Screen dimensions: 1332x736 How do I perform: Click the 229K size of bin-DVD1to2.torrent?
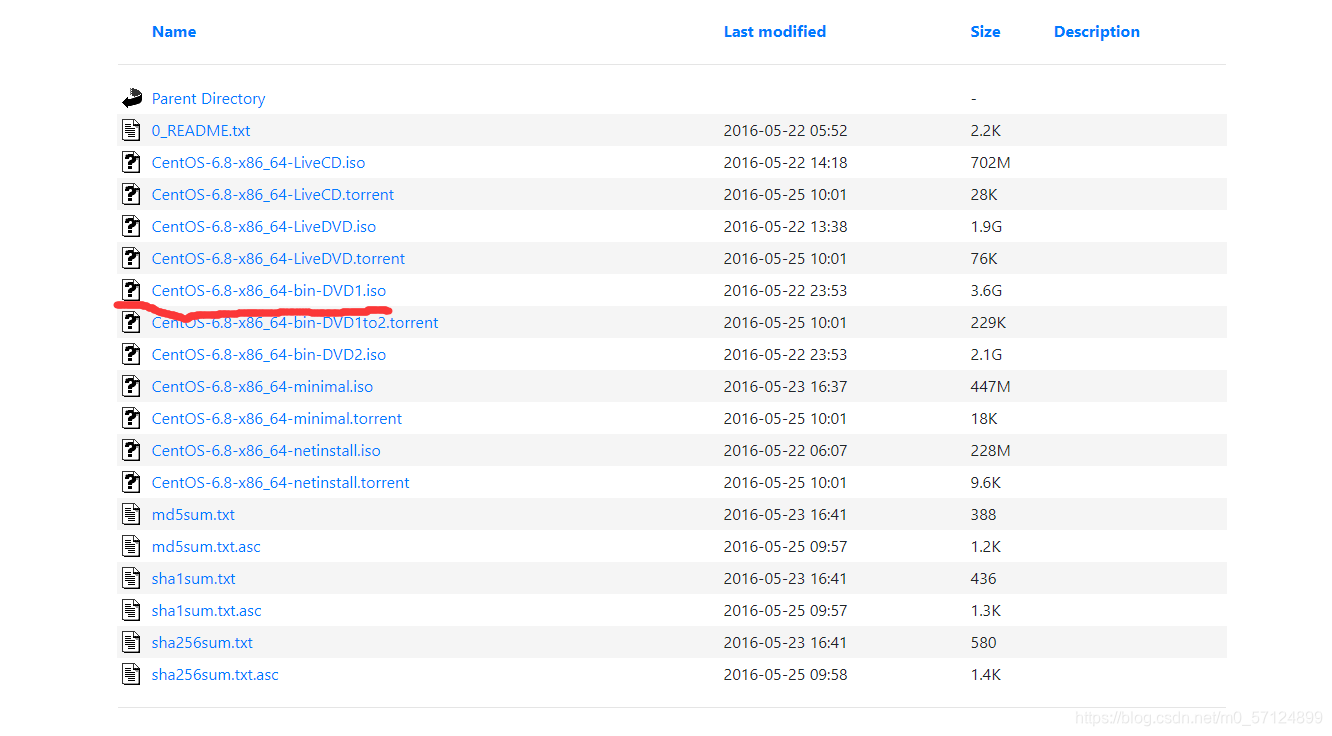988,323
